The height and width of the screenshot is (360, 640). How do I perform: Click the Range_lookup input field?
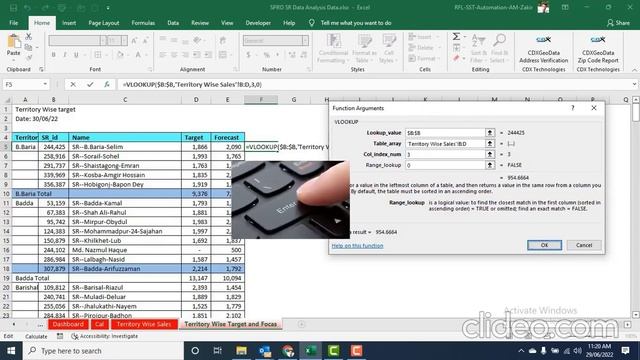pyautogui.click(x=445, y=165)
